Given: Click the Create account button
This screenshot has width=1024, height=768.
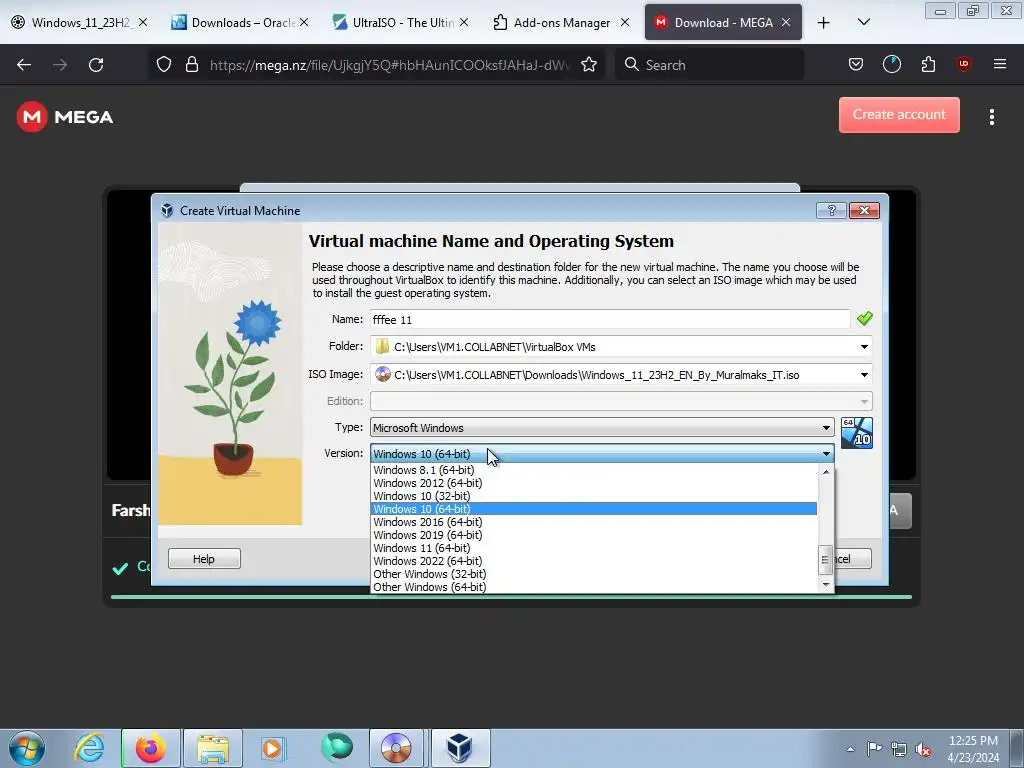Looking at the screenshot, I should (x=899, y=115).
